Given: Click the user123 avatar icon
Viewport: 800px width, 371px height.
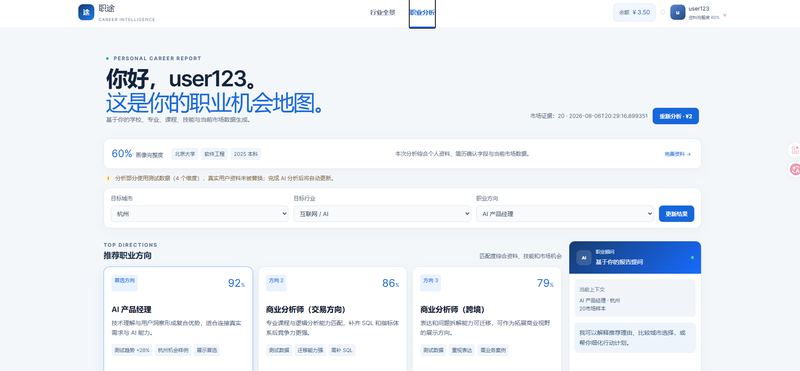Looking at the screenshot, I should click(678, 12).
